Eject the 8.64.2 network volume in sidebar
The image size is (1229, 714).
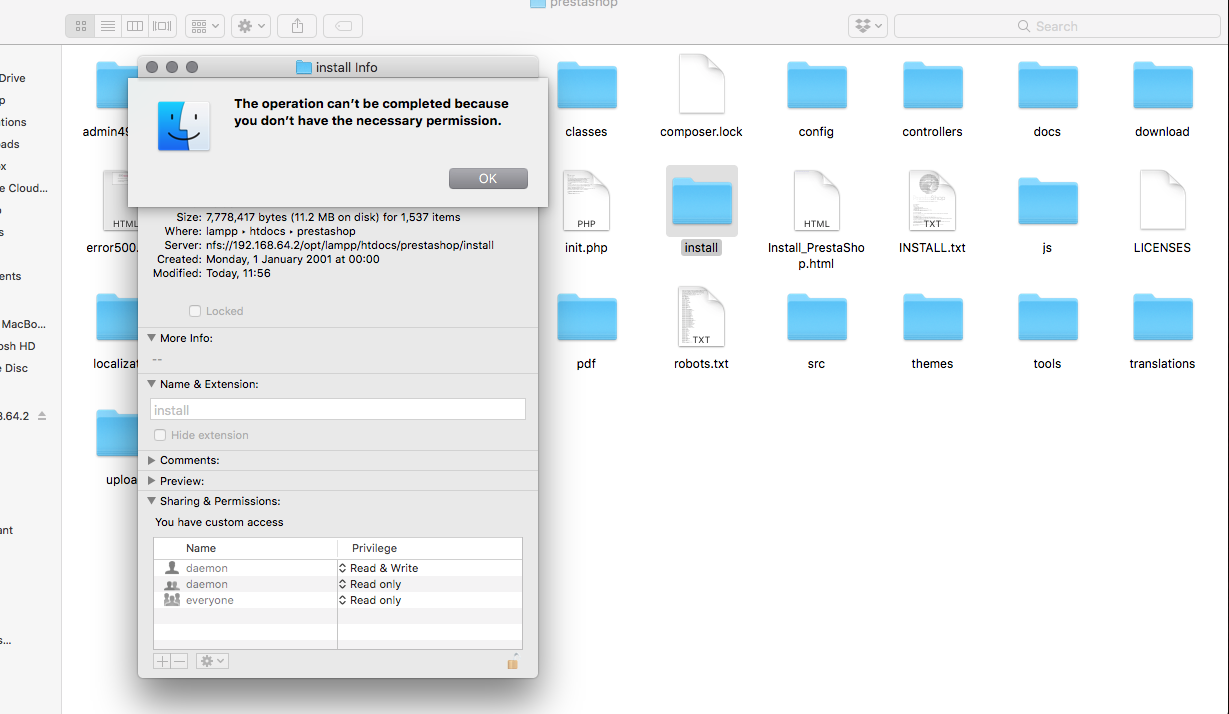pyautogui.click(x=42, y=416)
